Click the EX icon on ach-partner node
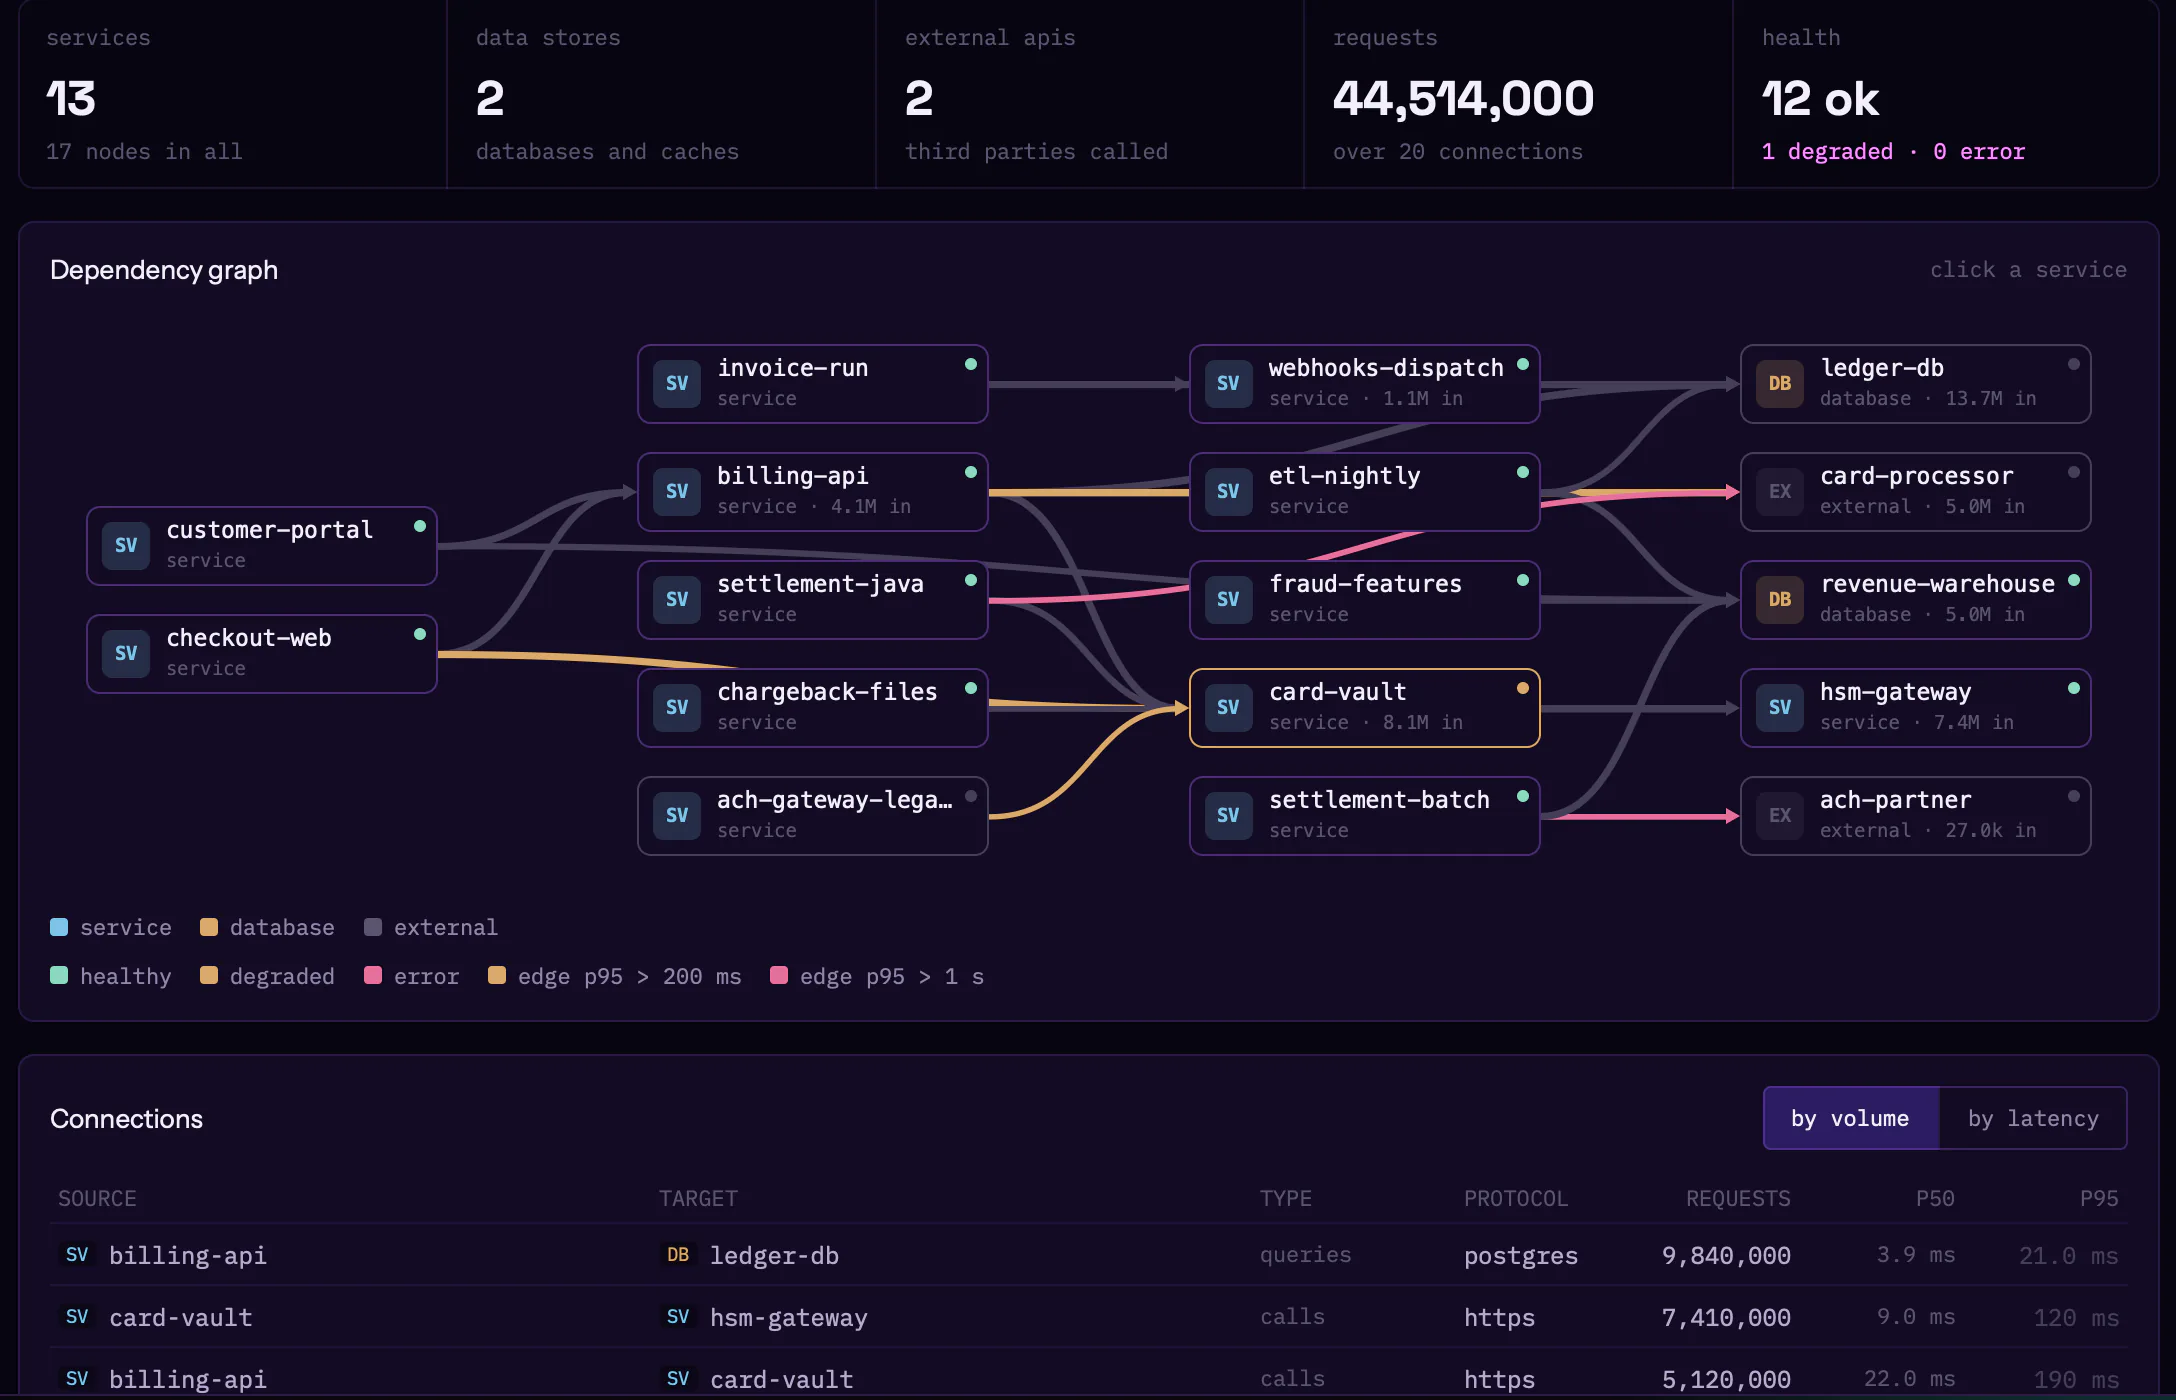2176x1400 pixels. click(1780, 815)
